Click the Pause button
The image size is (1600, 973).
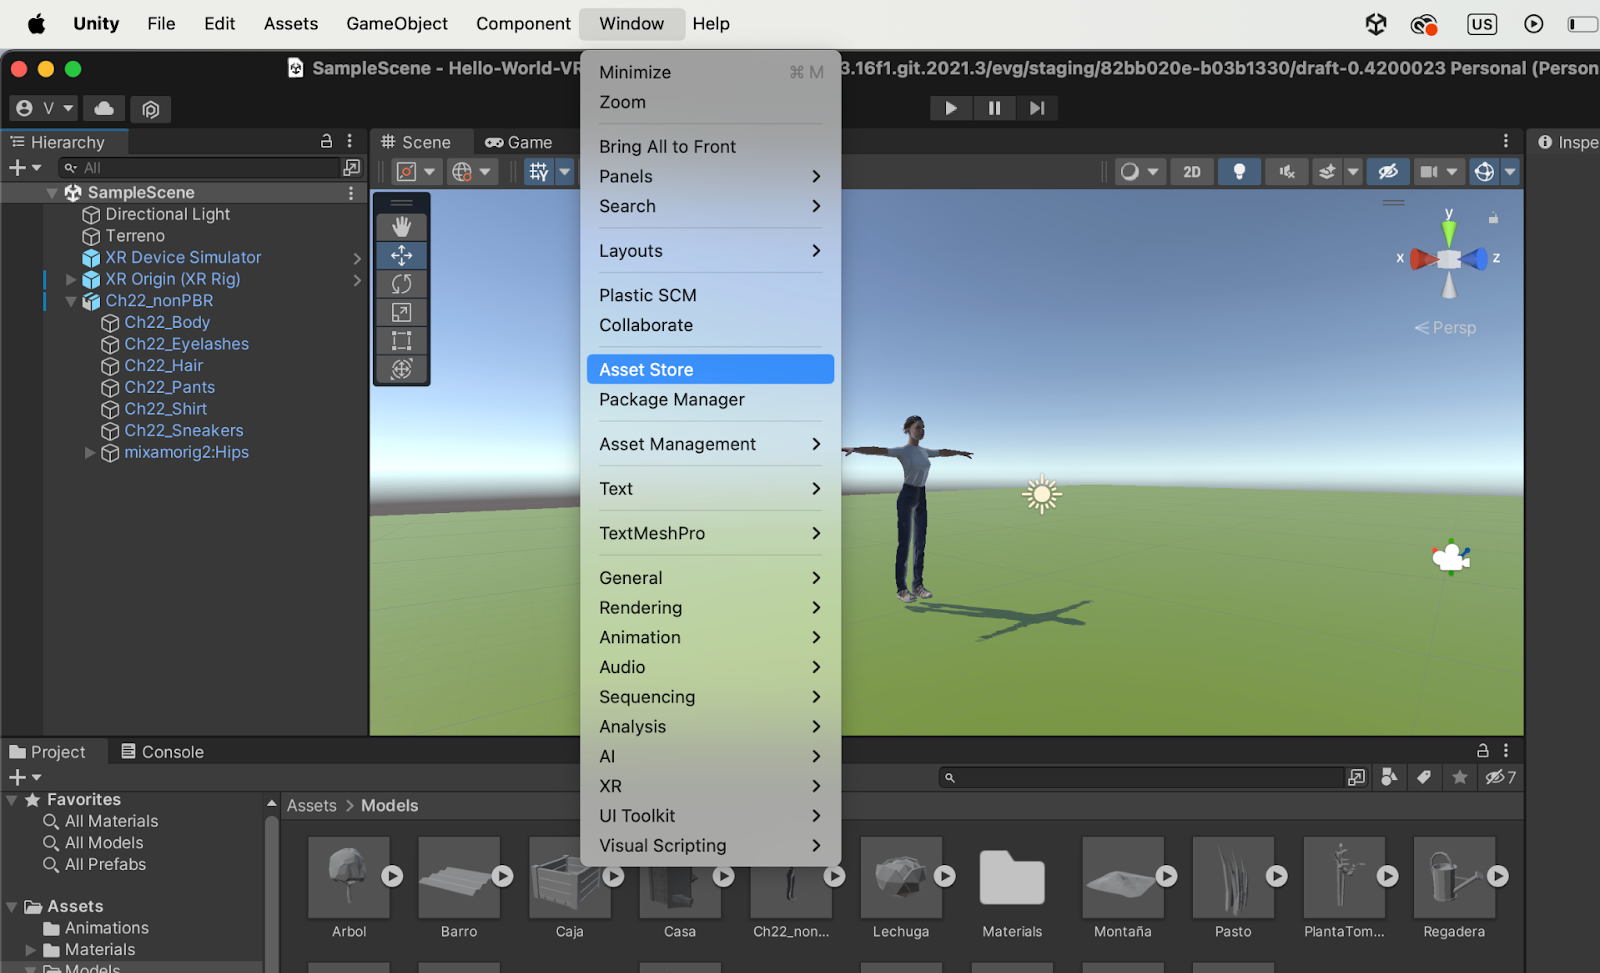[x=994, y=108]
